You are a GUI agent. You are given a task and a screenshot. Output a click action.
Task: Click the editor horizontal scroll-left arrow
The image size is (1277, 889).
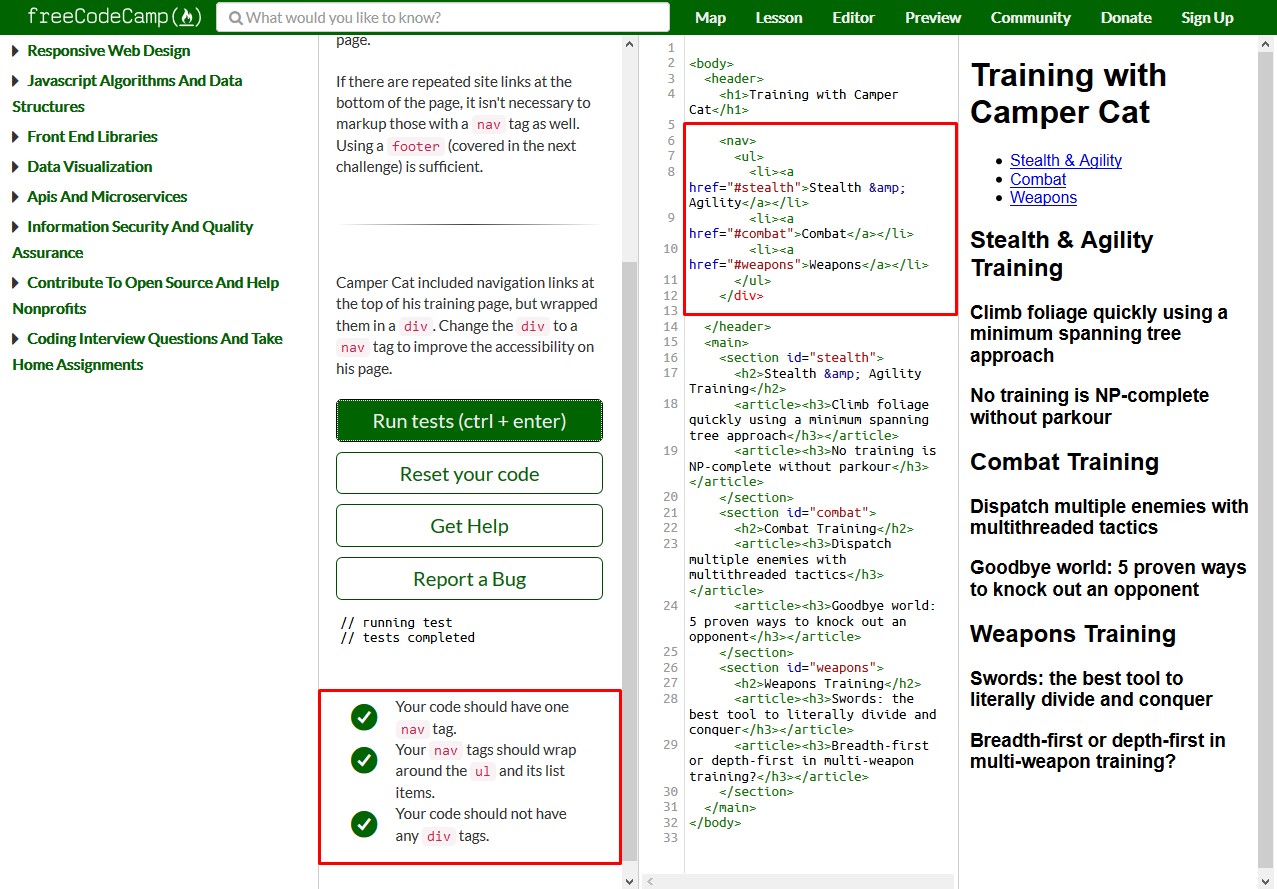651,881
